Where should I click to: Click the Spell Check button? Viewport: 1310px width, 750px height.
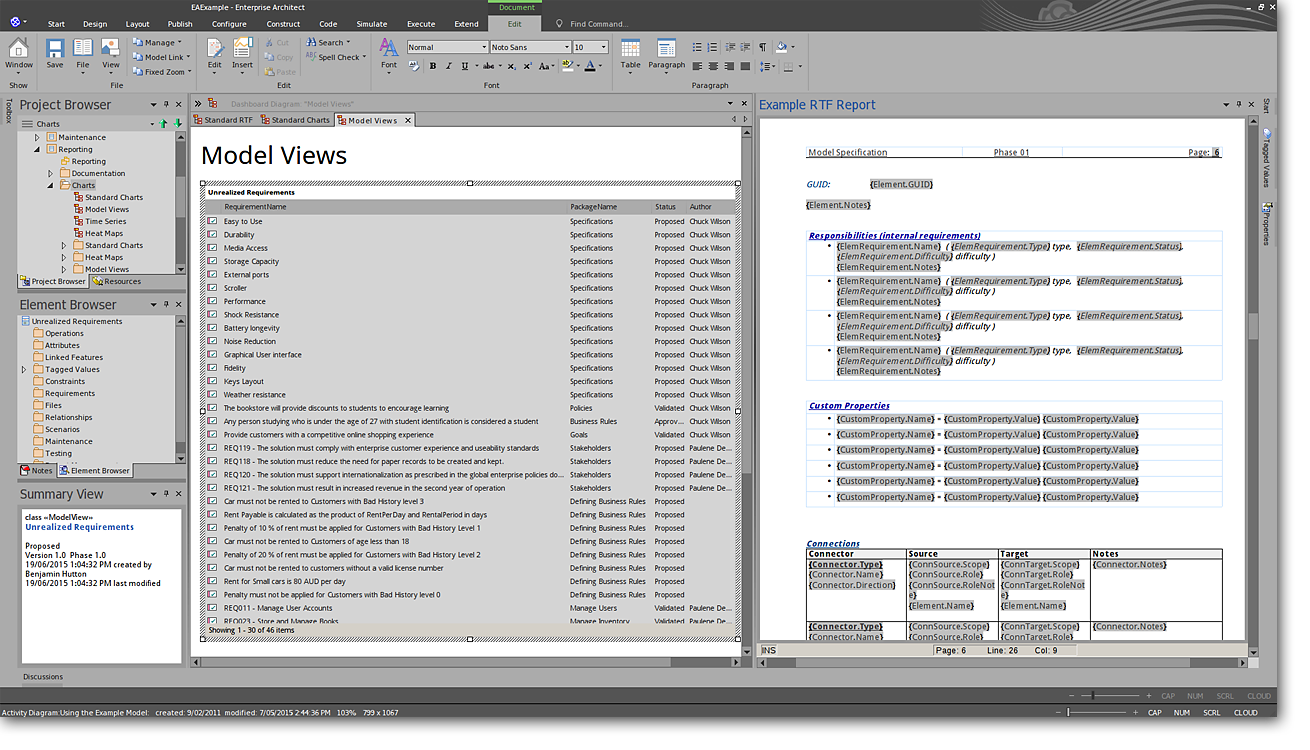click(x=337, y=57)
